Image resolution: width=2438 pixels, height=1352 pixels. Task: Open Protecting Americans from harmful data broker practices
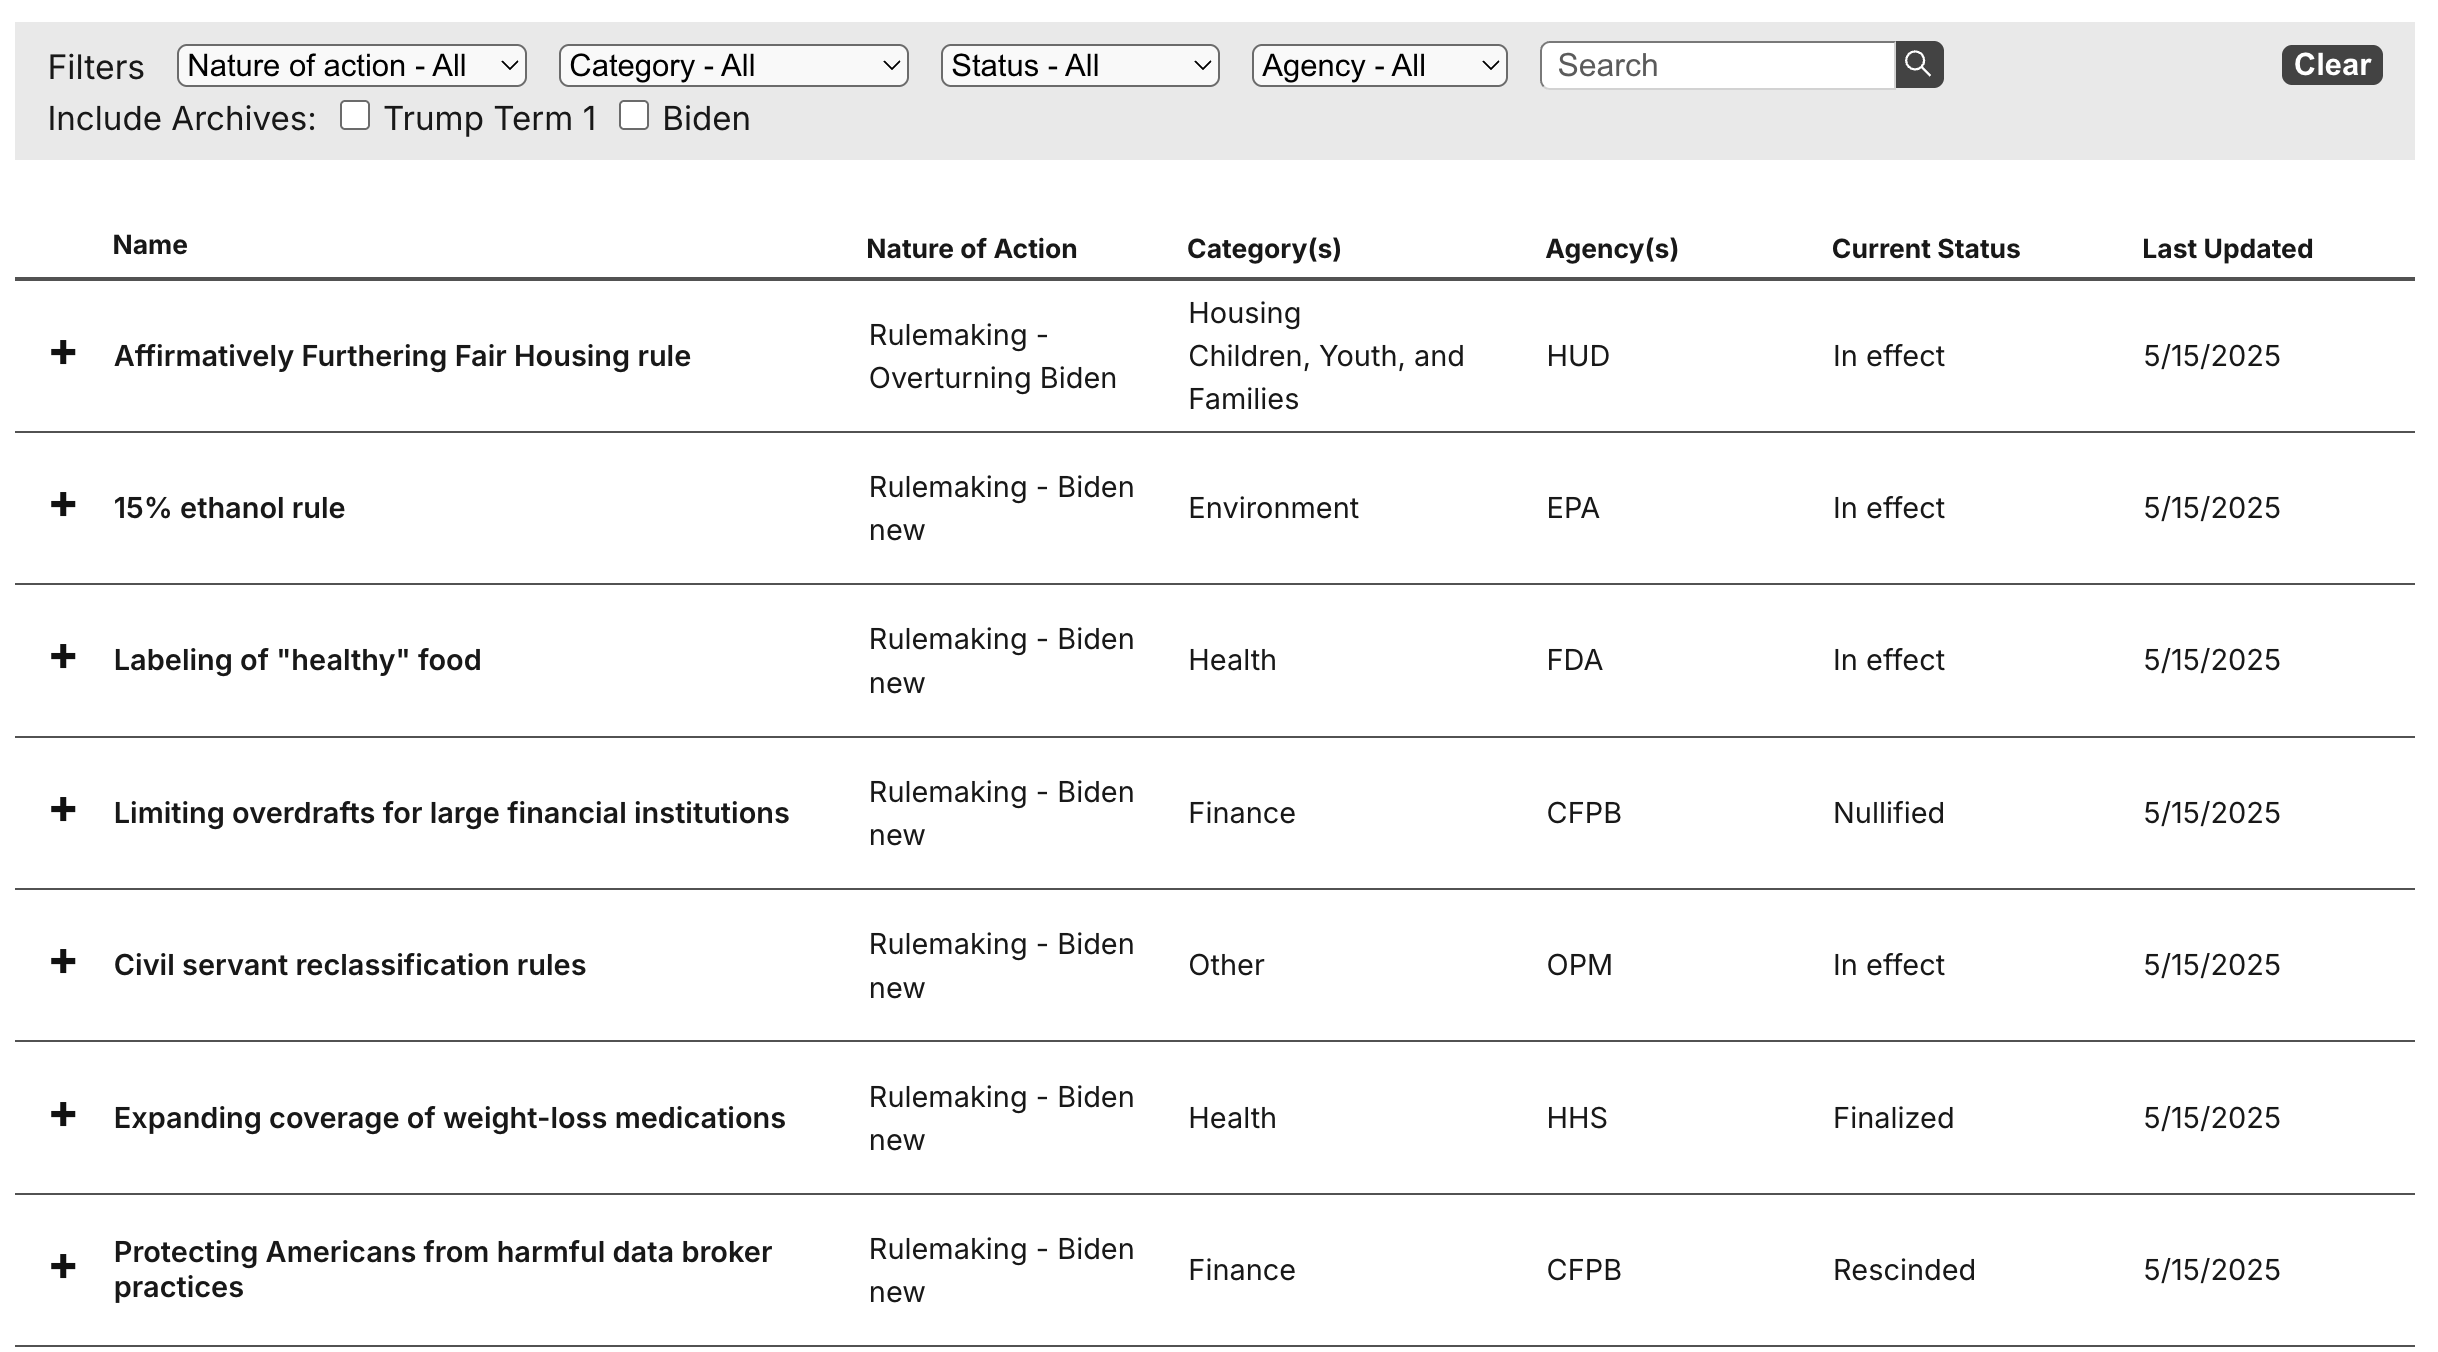[x=443, y=1269]
